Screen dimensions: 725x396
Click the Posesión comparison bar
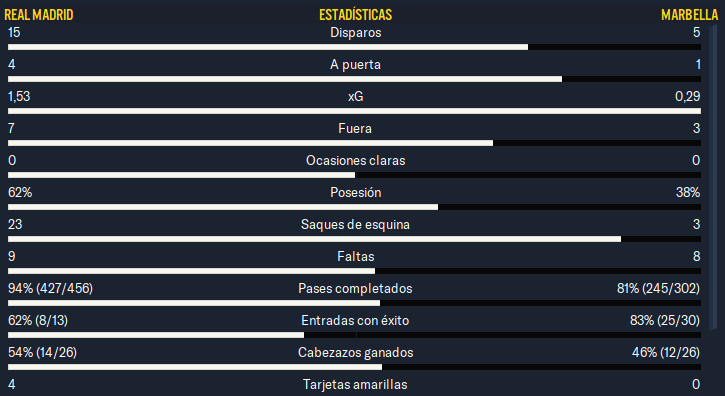[354, 207]
